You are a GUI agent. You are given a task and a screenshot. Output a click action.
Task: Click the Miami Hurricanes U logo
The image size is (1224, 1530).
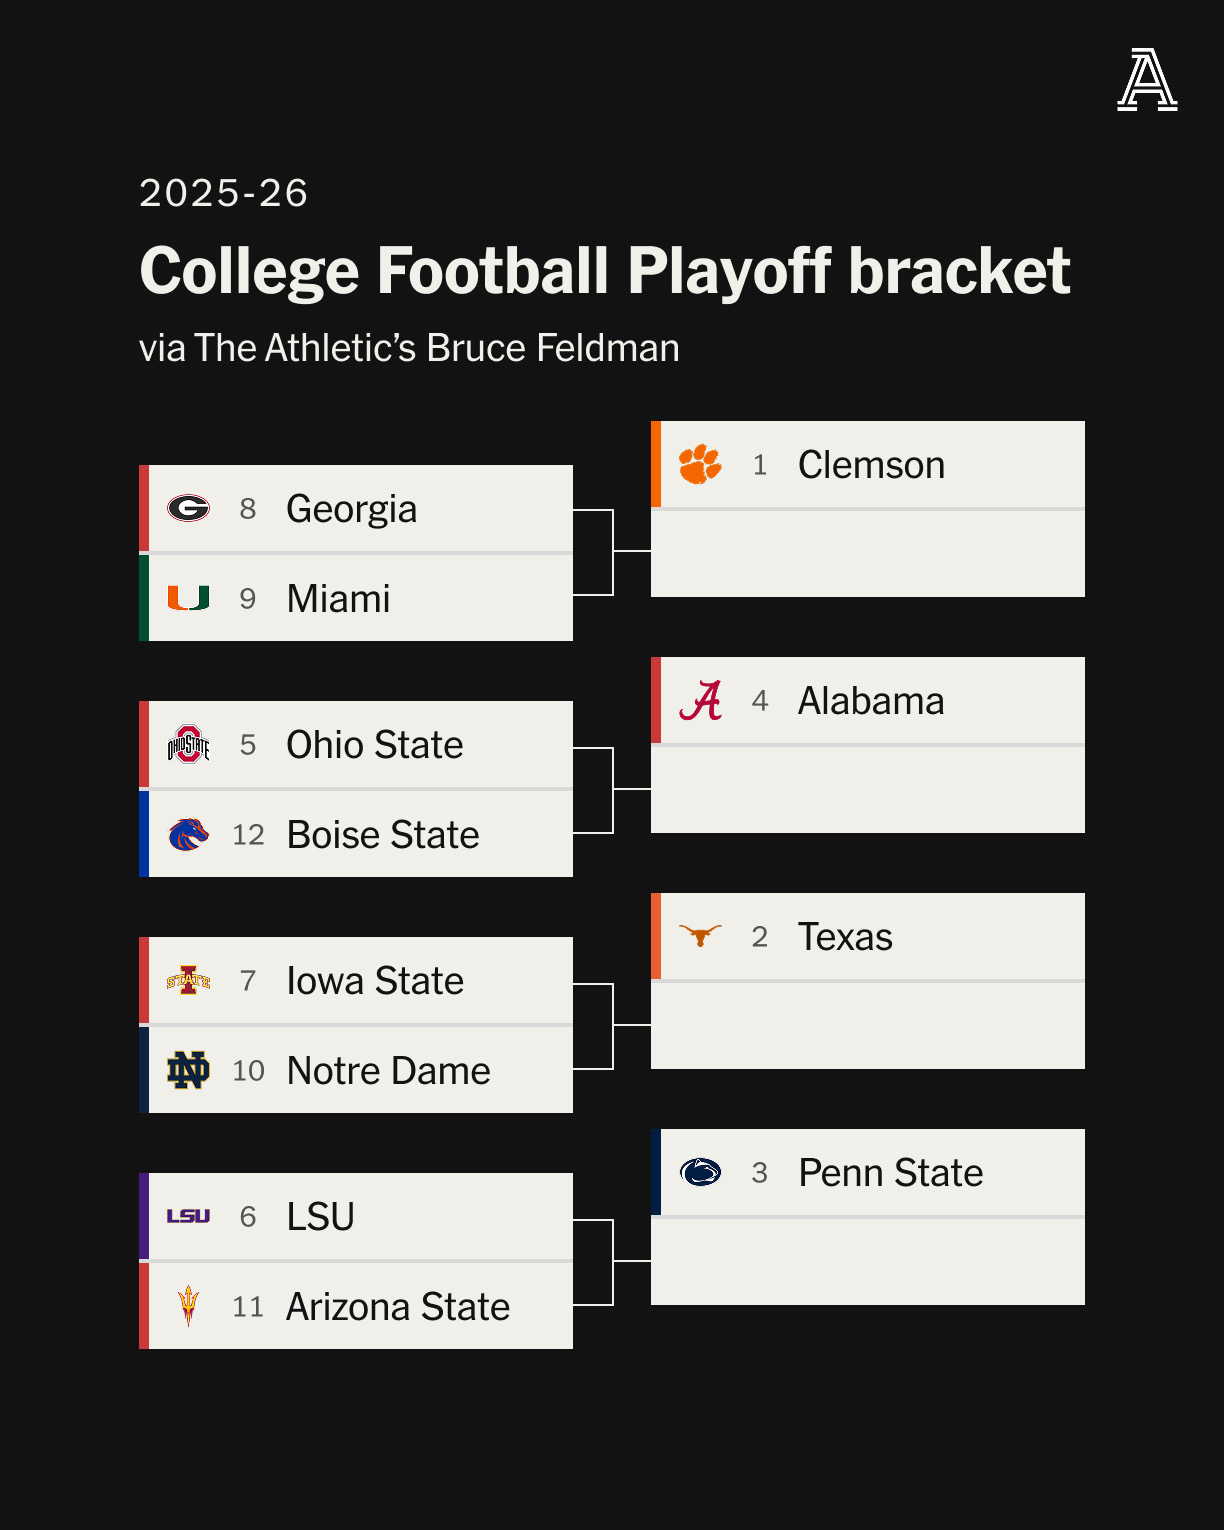coord(188,598)
